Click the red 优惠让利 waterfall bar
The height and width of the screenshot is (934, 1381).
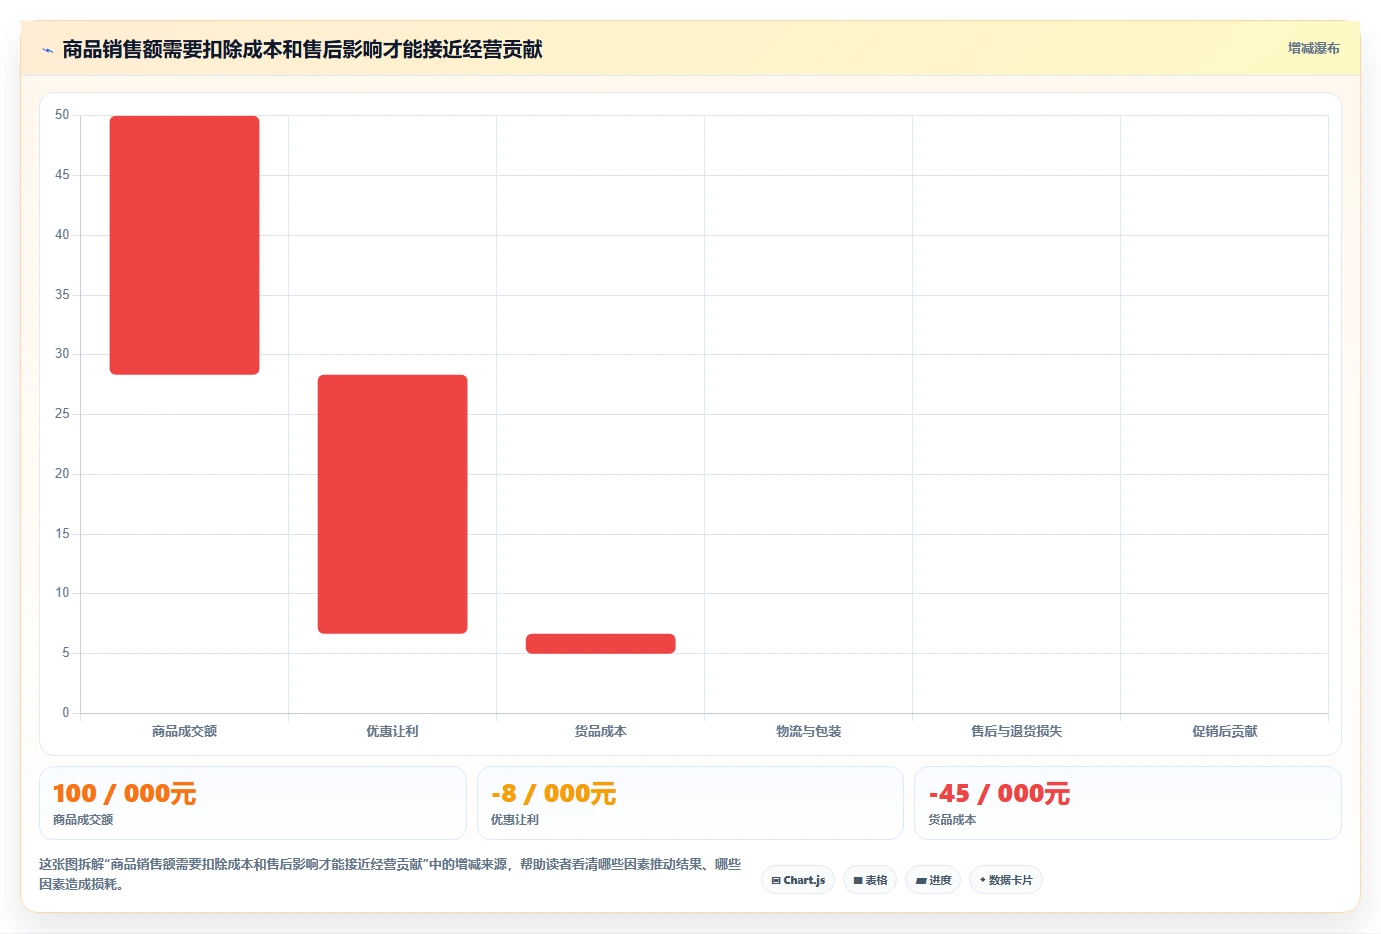pos(392,504)
